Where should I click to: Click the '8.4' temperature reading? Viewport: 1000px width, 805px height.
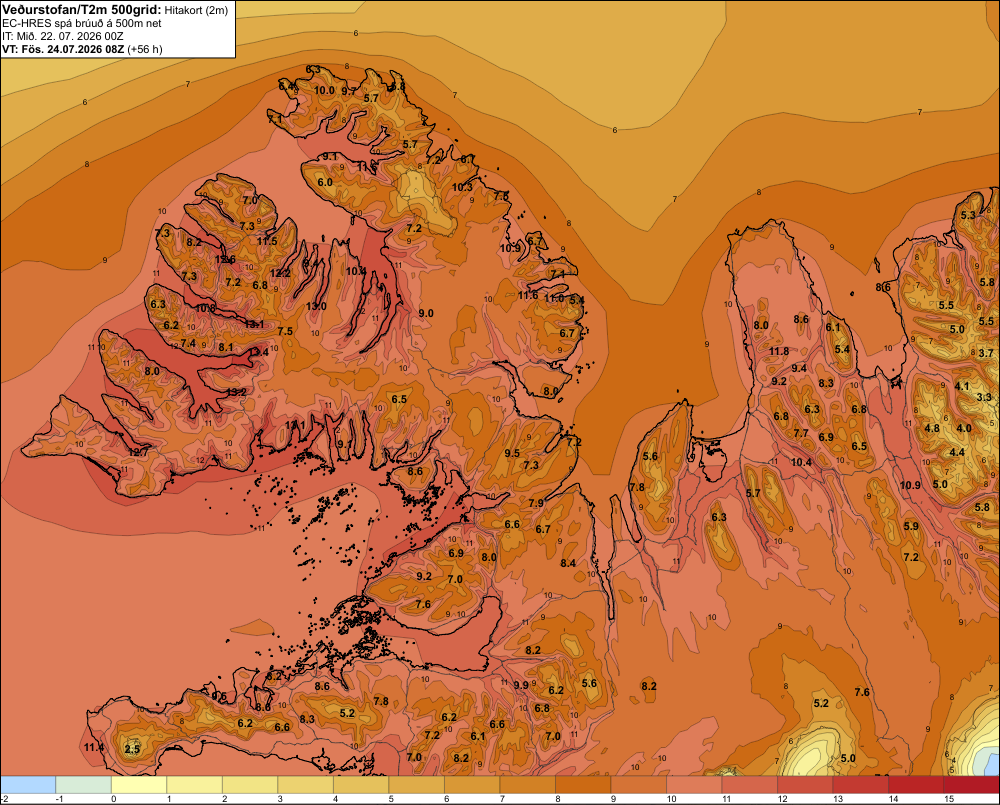[x=568, y=563]
